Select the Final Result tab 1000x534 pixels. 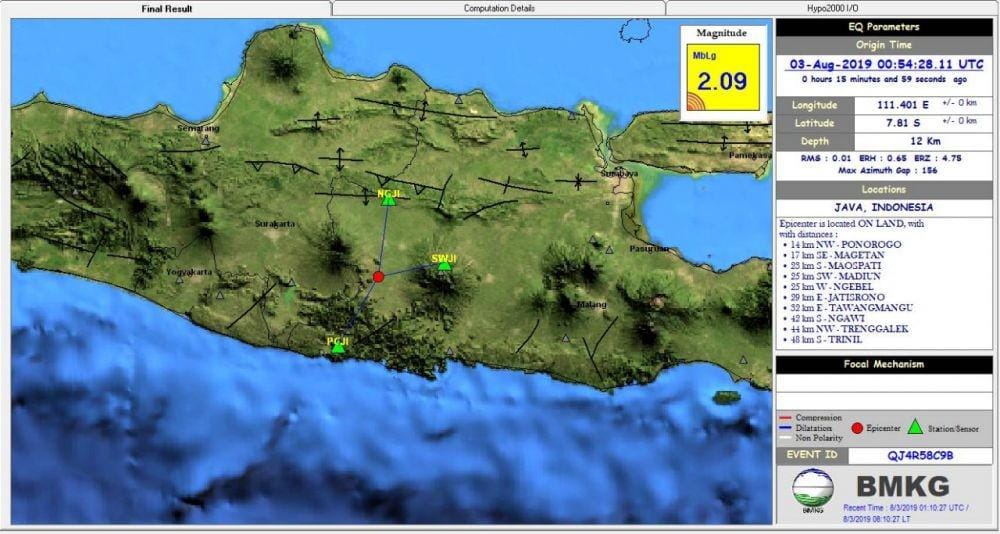[x=165, y=8]
